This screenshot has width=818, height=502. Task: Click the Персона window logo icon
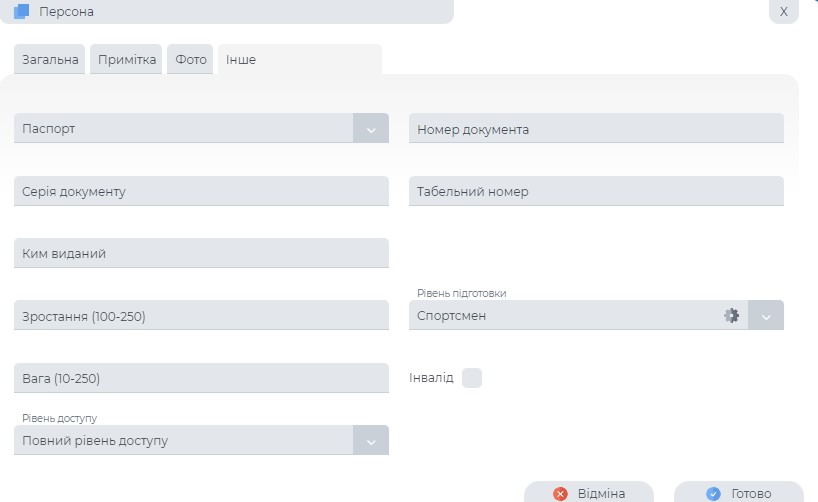tap(22, 12)
